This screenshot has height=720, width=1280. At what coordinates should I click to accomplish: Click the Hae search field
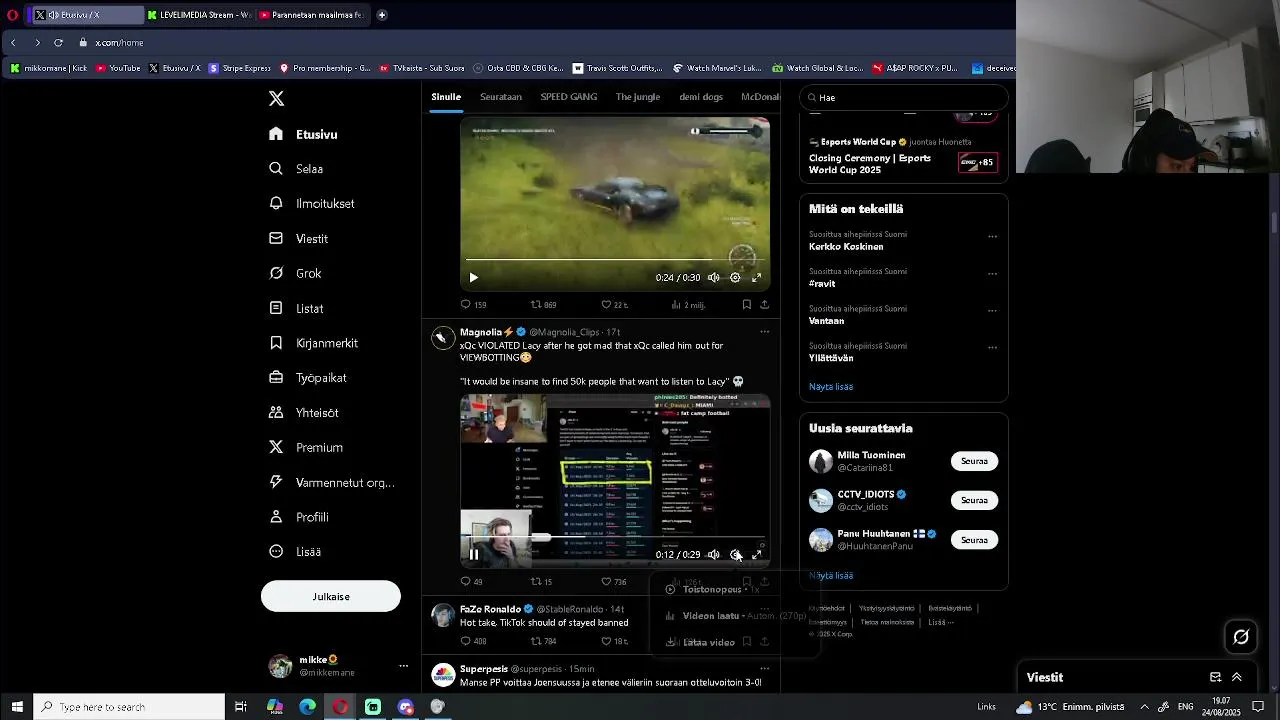click(x=904, y=97)
